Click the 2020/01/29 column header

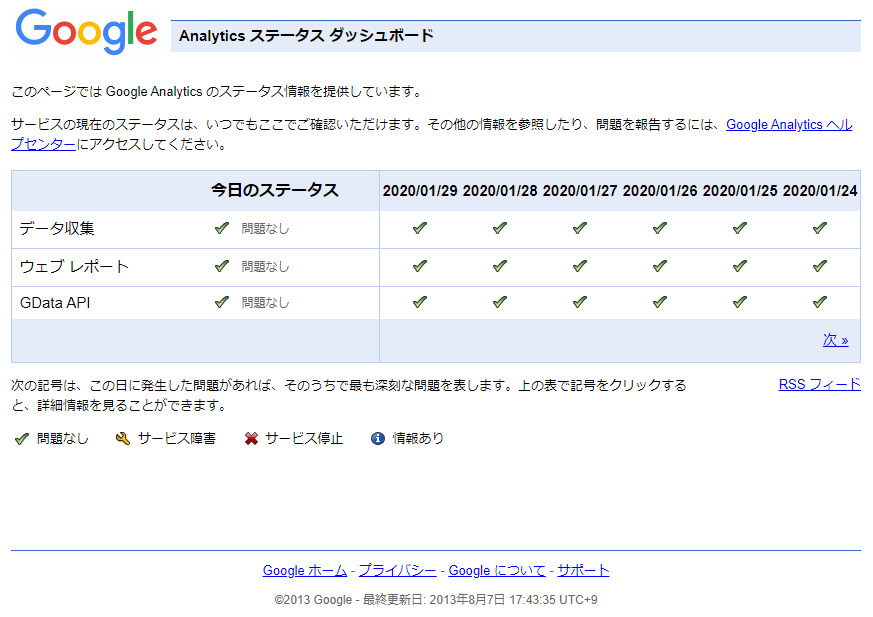point(420,191)
